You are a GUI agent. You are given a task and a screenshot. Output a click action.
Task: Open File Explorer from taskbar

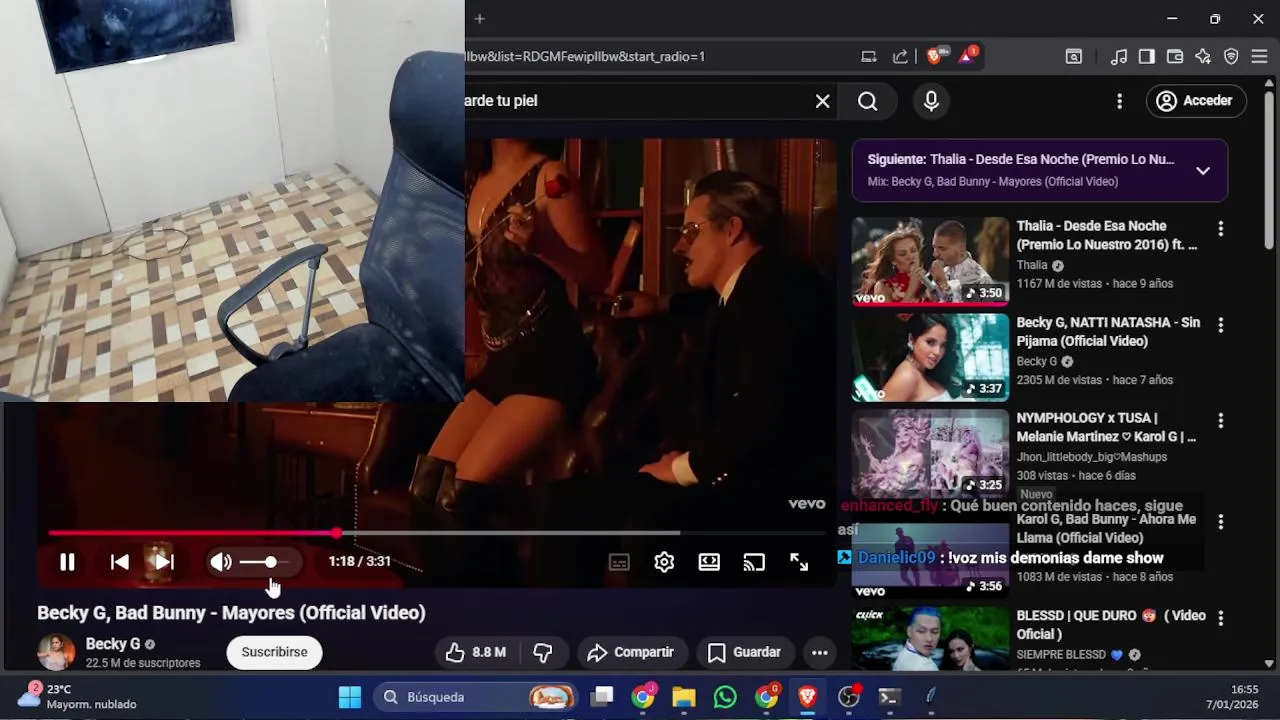[x=684, y=697]
